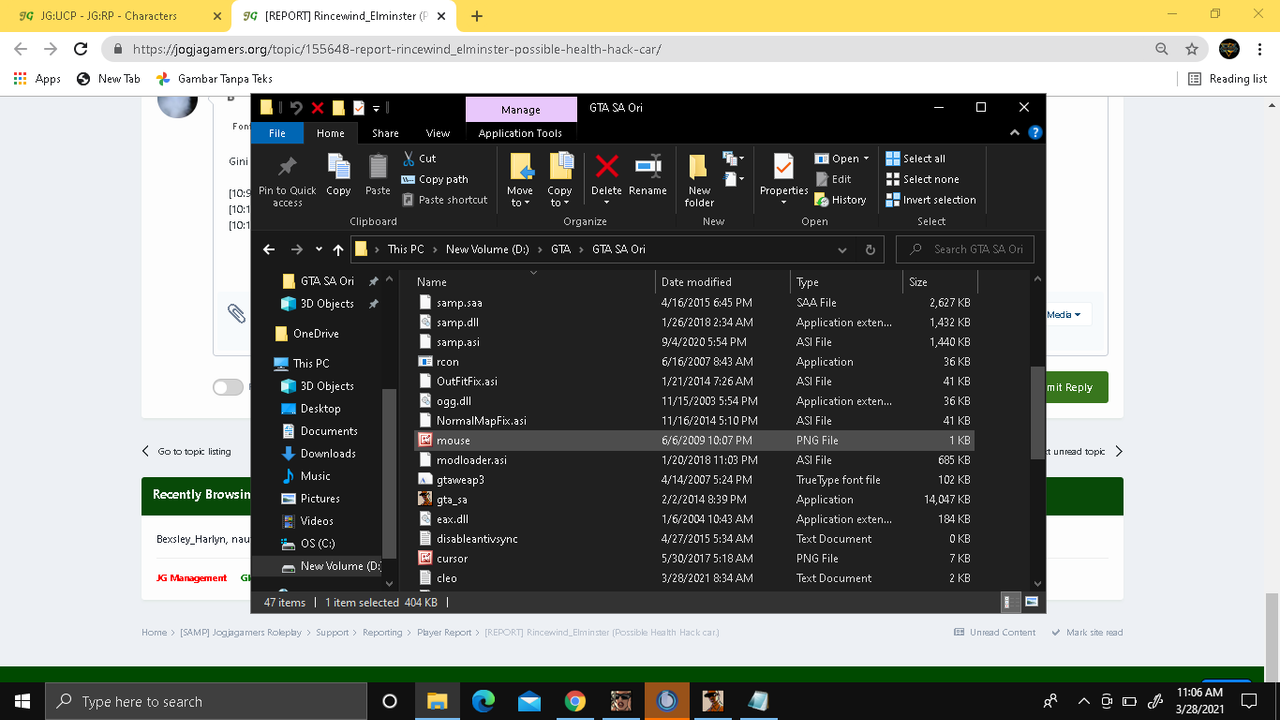Click the Manage contextual tab
Image resolution: width=1280 pixels, height=720 pixels.
click(x=521, y=109)
